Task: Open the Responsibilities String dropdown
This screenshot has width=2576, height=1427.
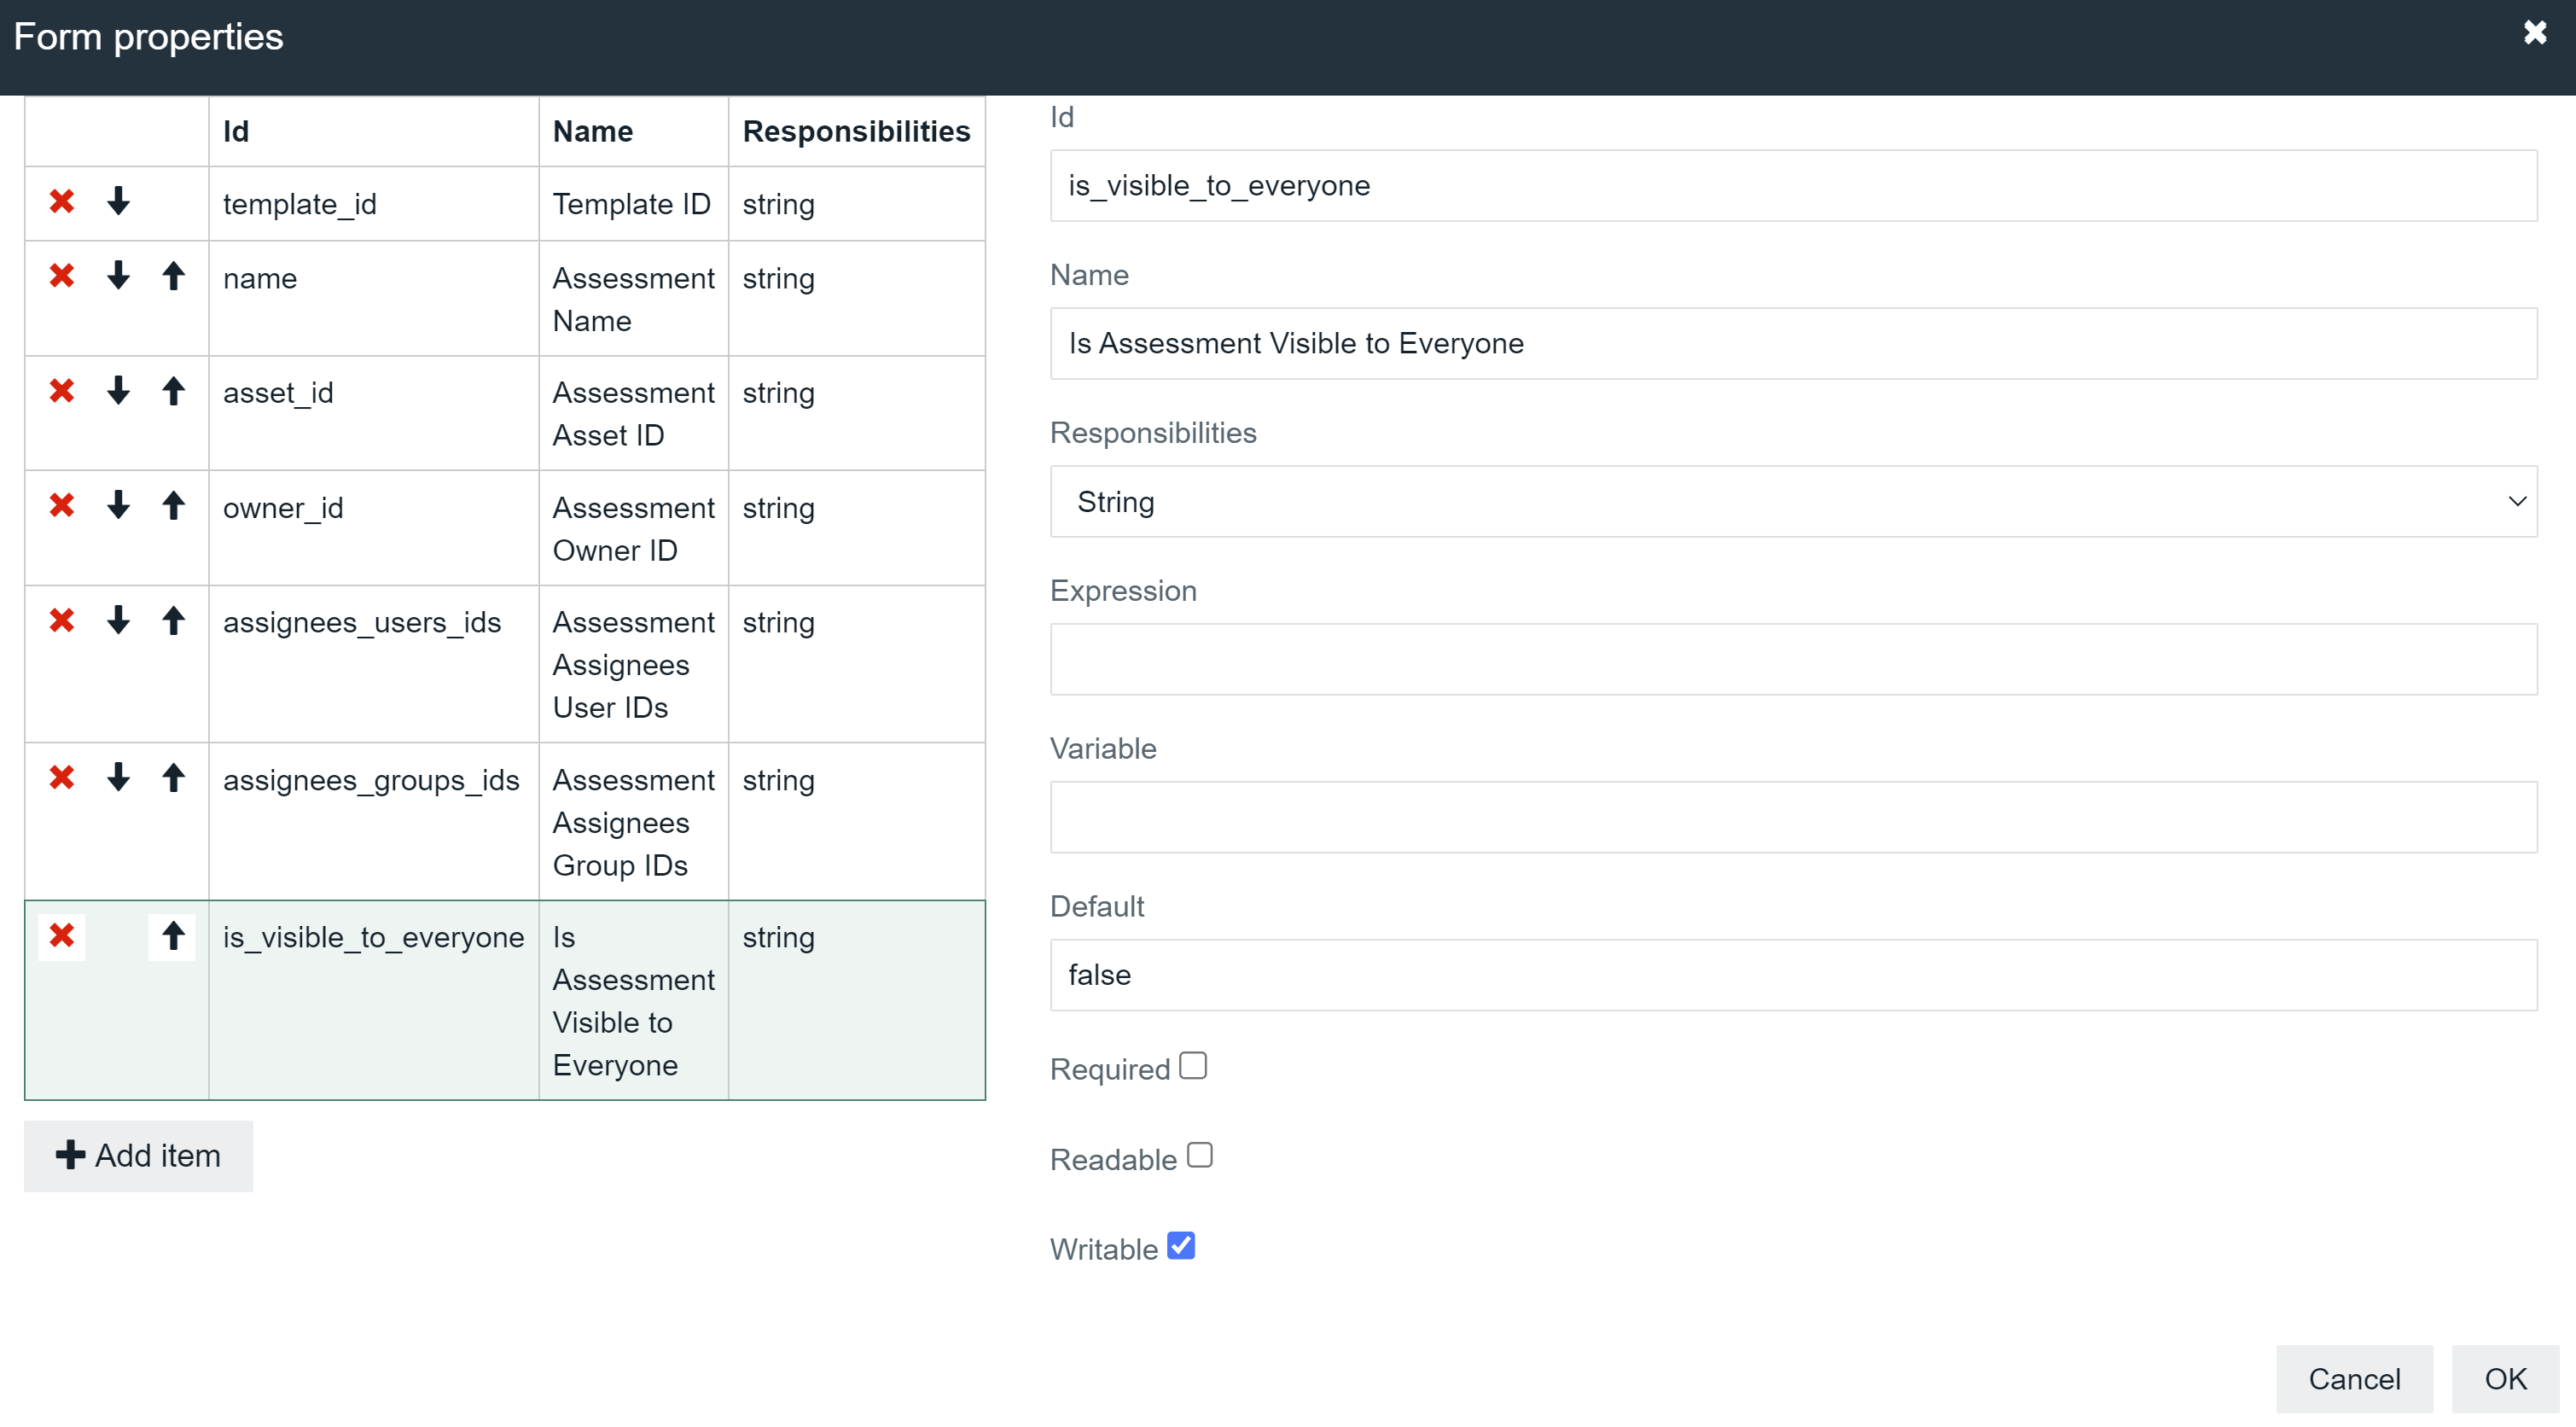Action: 1793,502
